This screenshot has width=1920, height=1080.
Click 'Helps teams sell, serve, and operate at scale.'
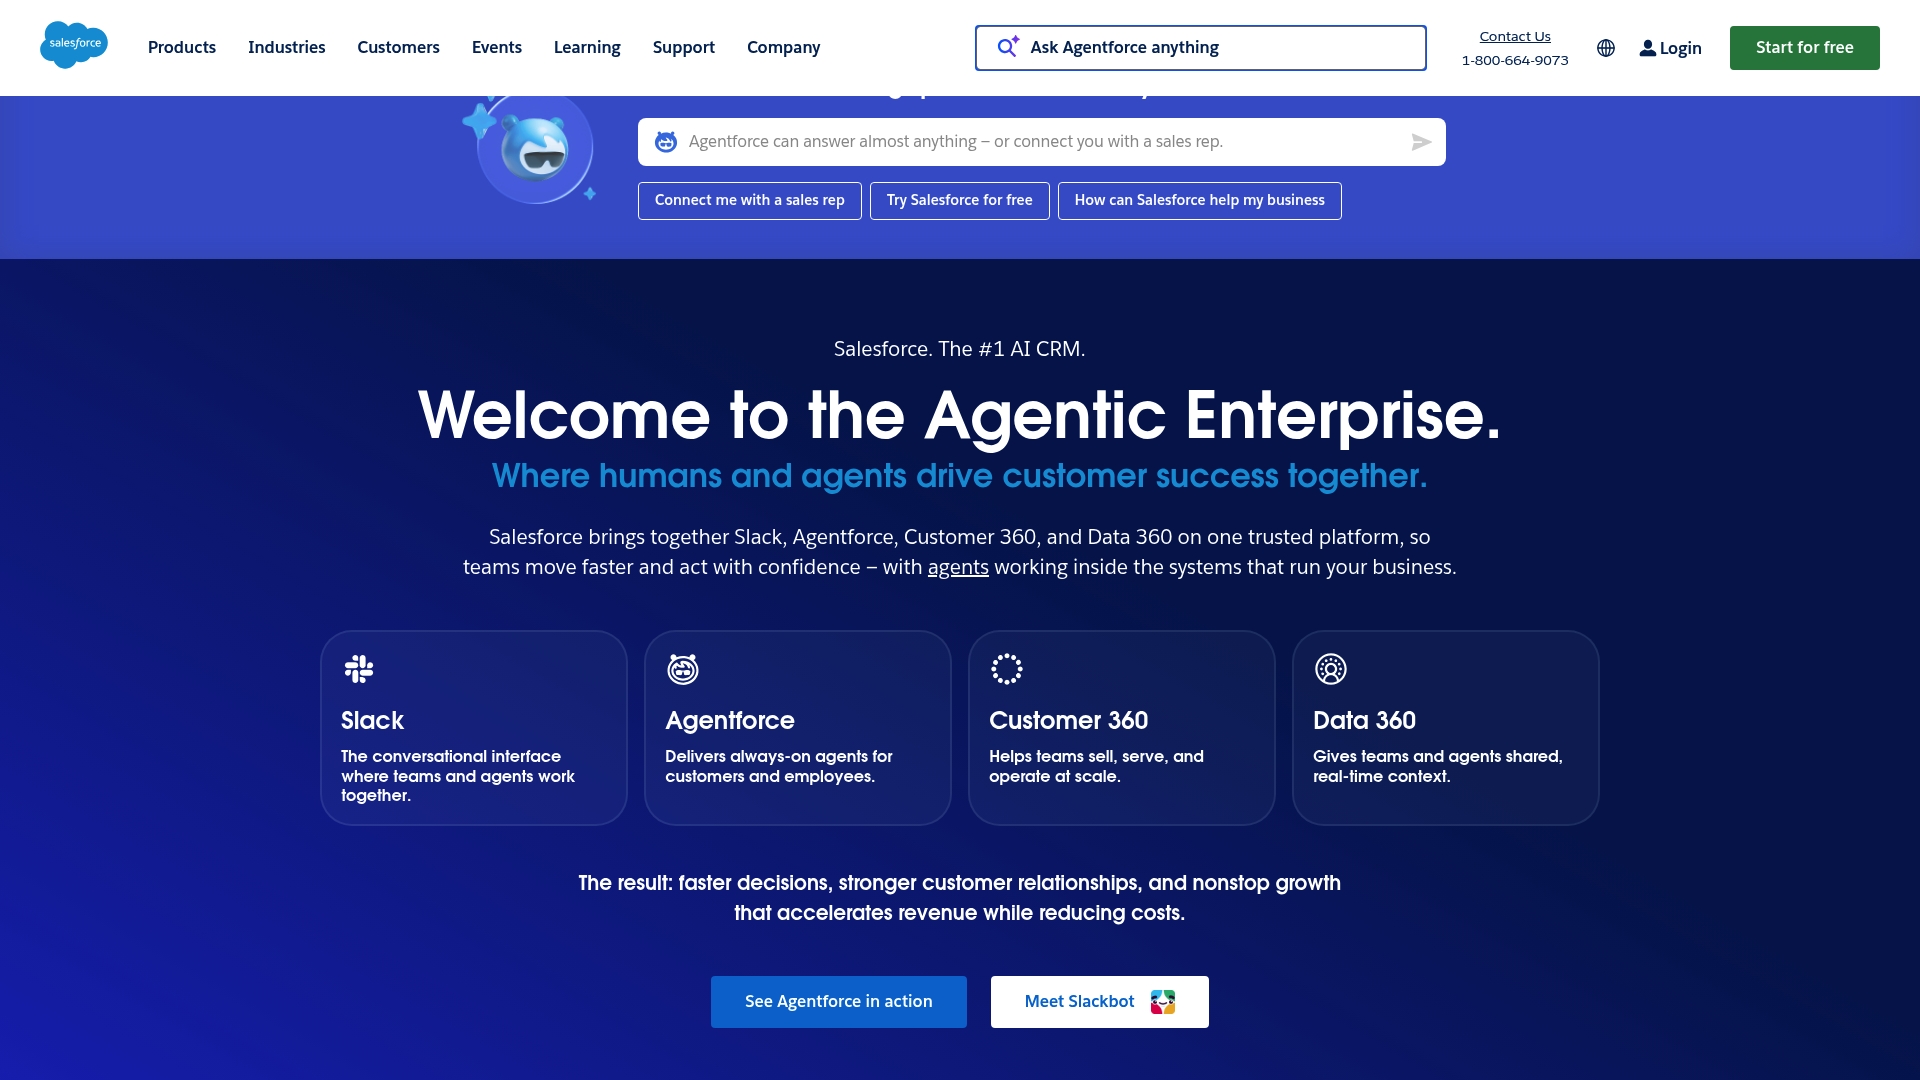1096,766
